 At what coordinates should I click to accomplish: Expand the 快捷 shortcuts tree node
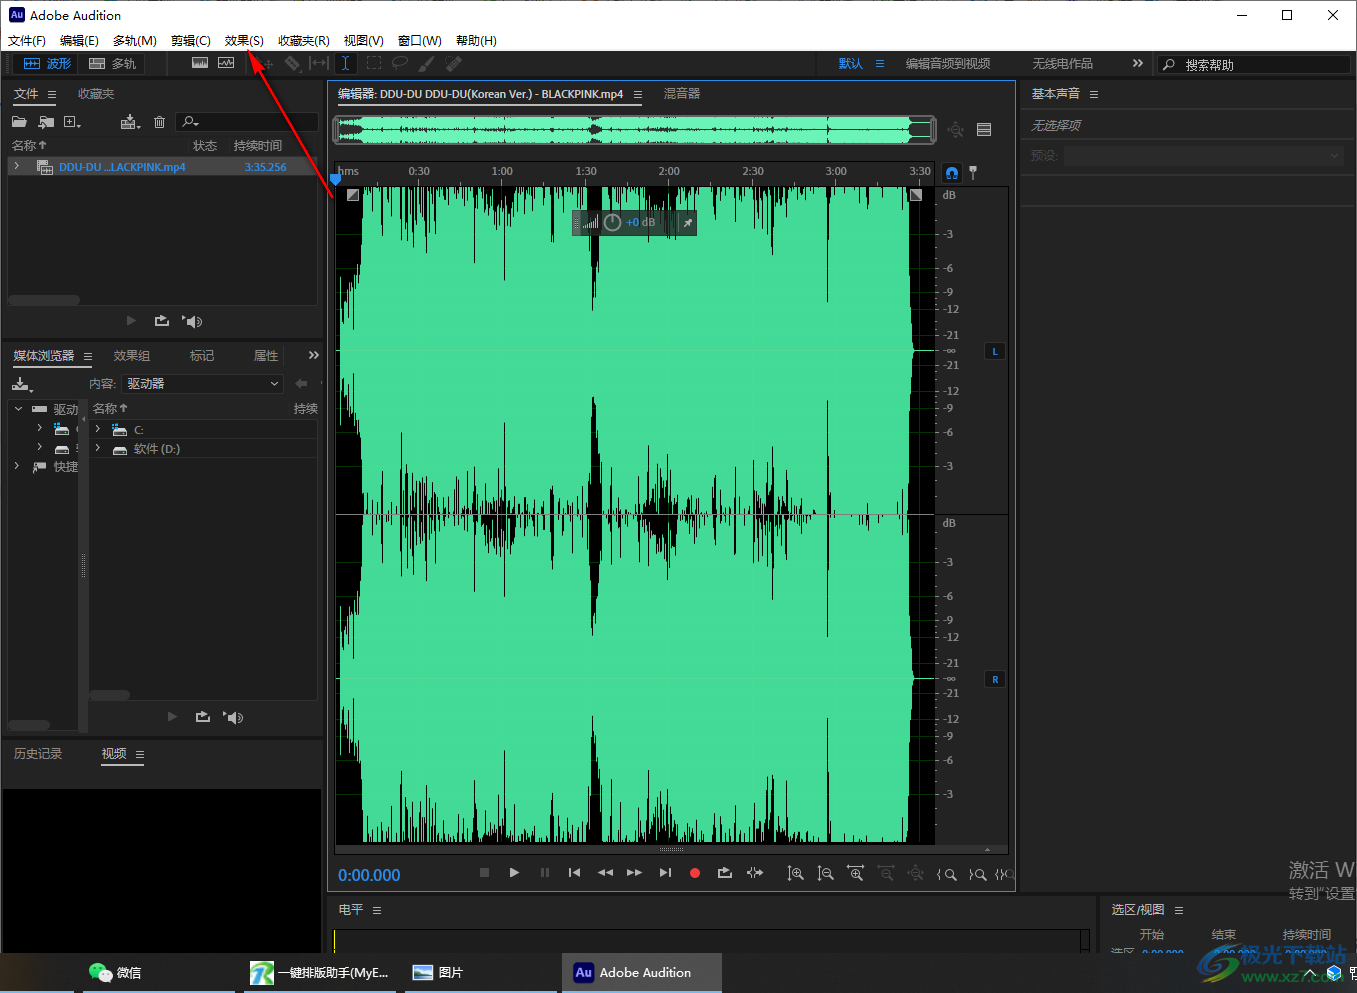pyautogui.click(x=17, y=466)
